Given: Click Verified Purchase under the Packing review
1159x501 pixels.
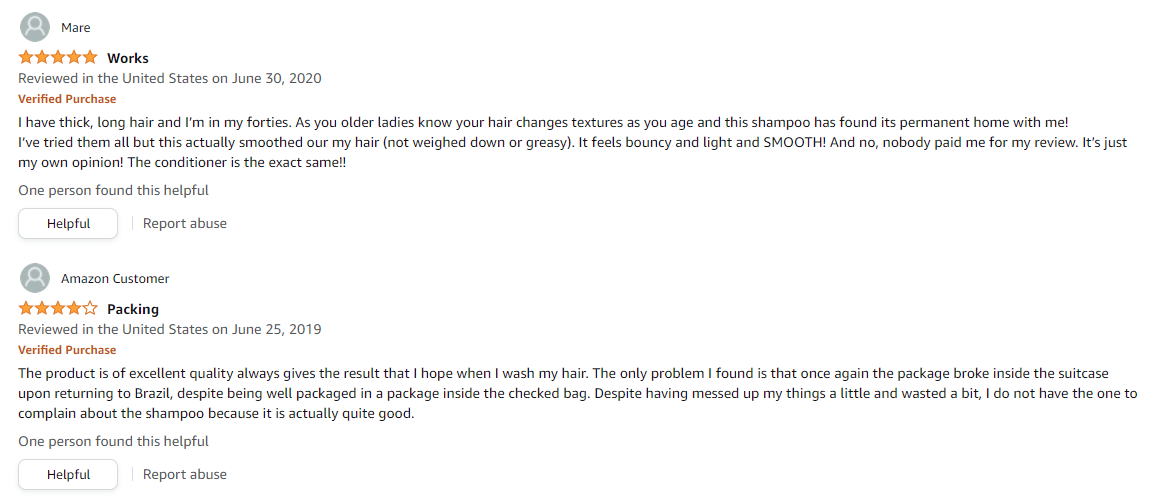Looking at the screenshot, I should coord(67,350).
